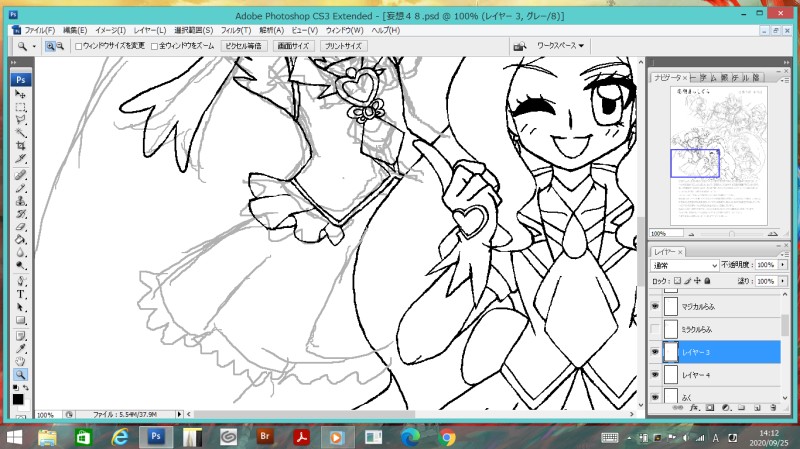Screen dimensions: 800x449
Task: Open the 不透明度 opacity slider arrow
Action: pos(783,265)
